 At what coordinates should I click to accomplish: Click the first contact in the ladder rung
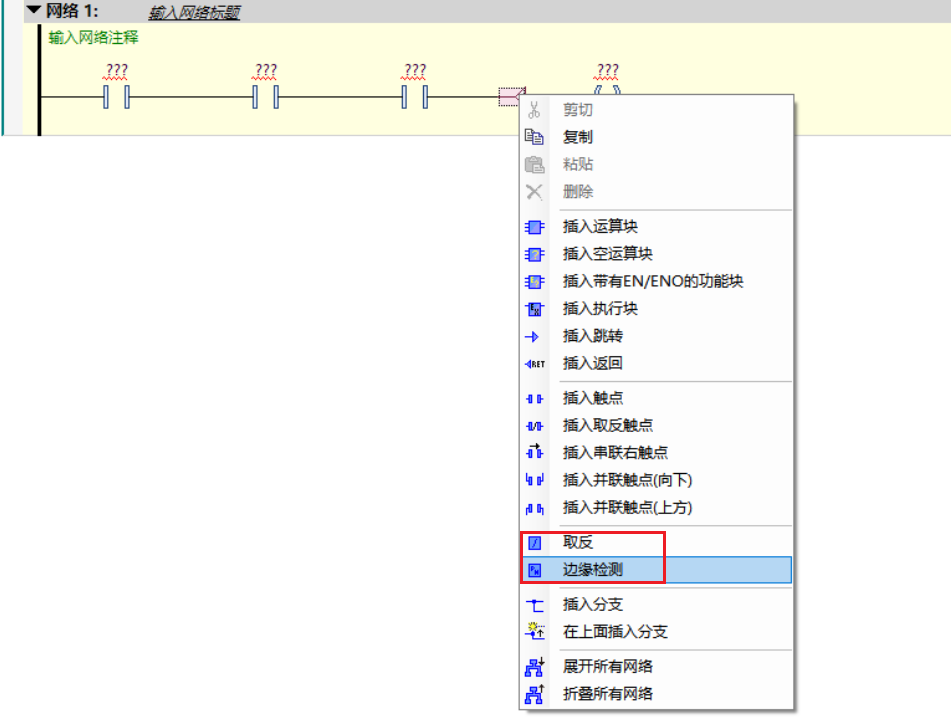point(117,97)
